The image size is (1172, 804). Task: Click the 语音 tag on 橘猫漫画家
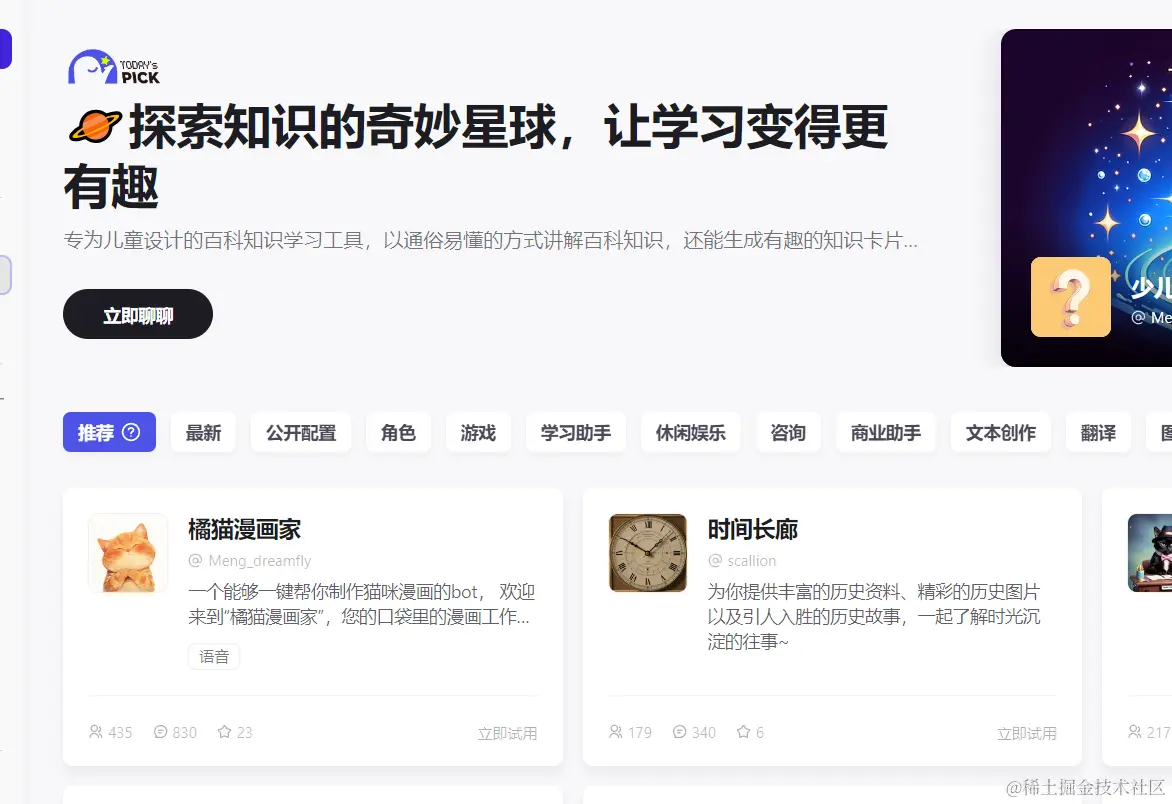(x=214, y=656)
